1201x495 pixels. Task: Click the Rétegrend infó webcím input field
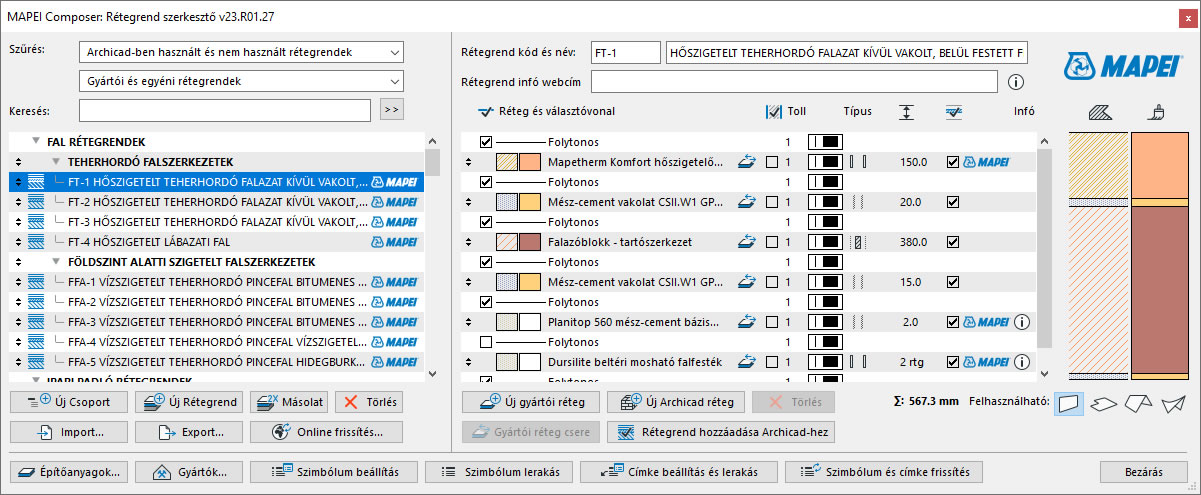point(795,81)
